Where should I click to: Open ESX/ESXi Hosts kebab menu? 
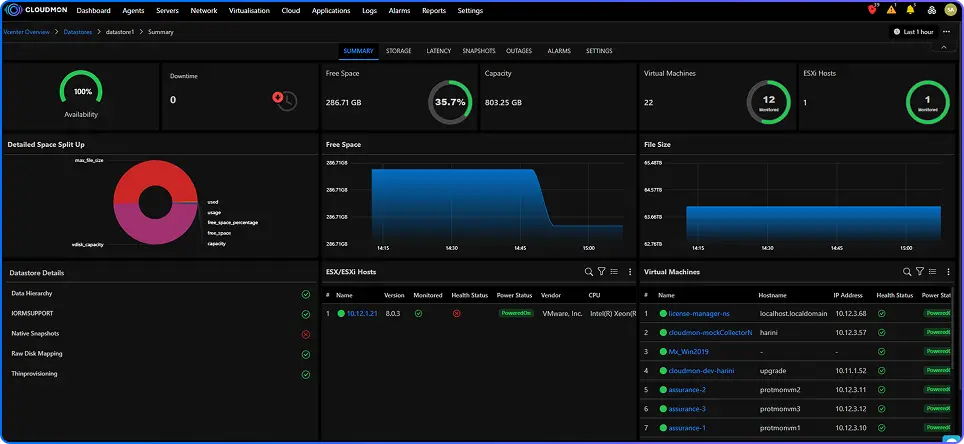tap(630, 271)
